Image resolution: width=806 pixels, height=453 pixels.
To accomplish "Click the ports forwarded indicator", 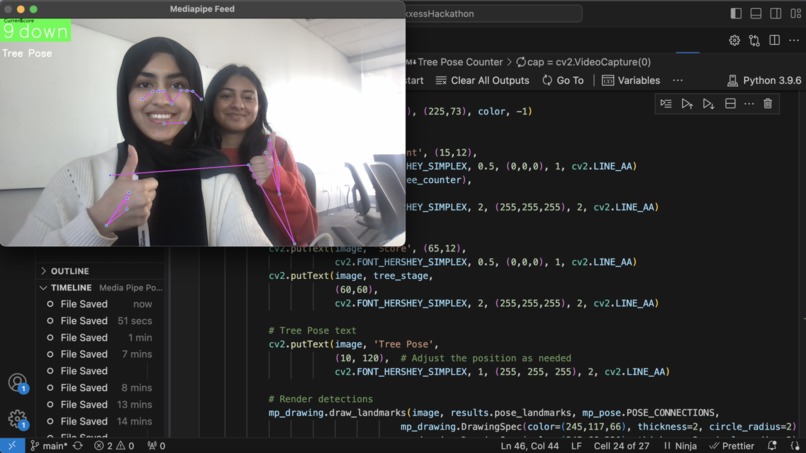I will coord(156,446).
